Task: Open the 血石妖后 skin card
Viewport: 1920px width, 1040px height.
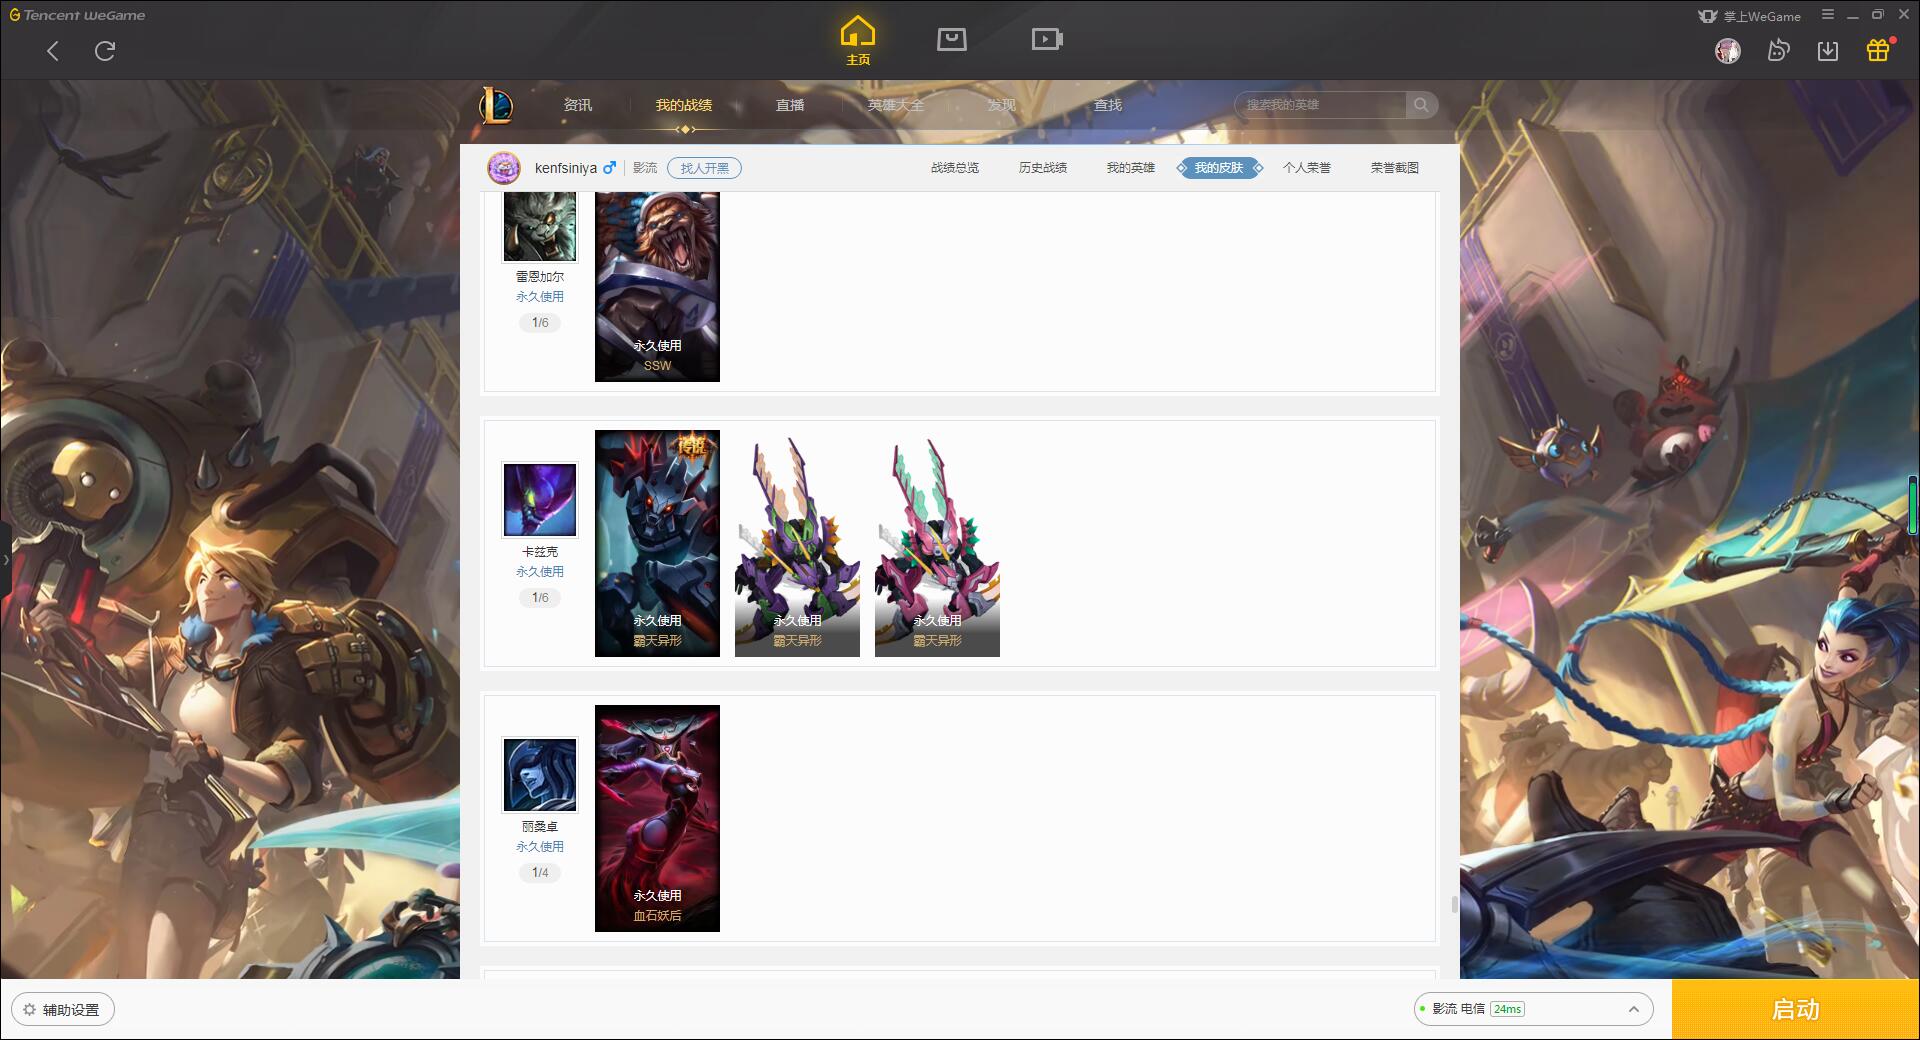Action: pos(657,818)
